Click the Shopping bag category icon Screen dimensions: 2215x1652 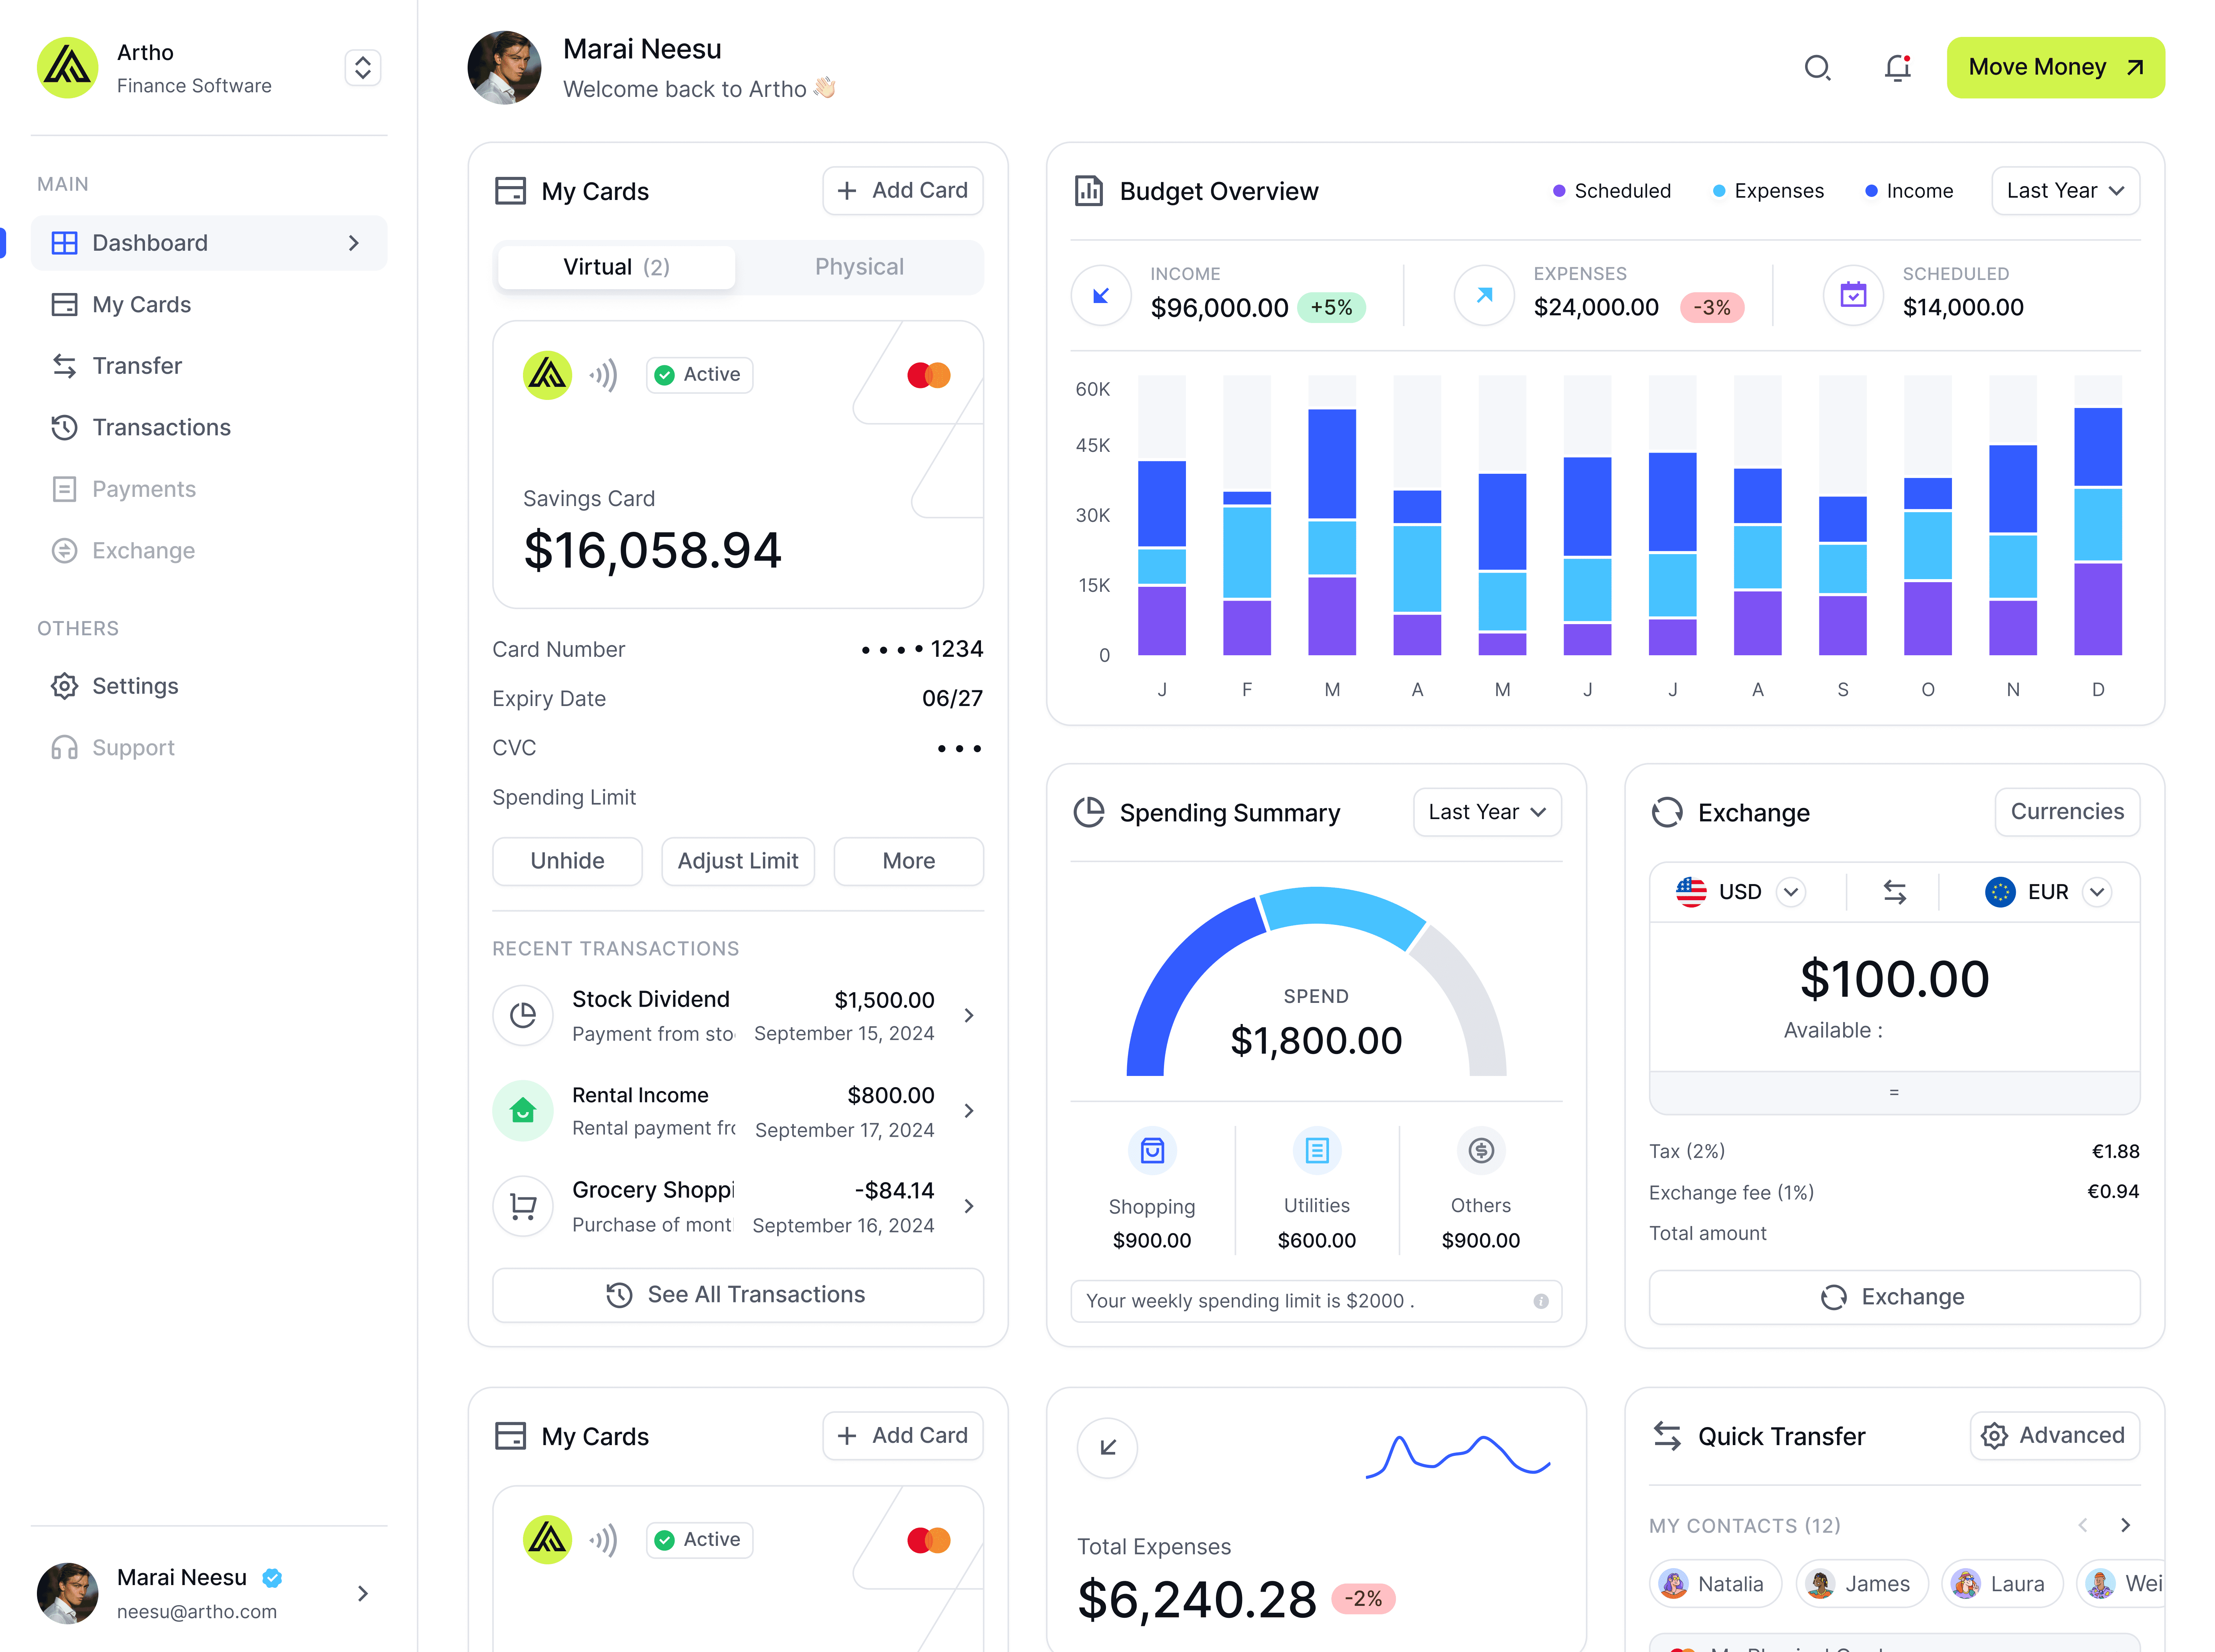[x=1152, y=1150]
